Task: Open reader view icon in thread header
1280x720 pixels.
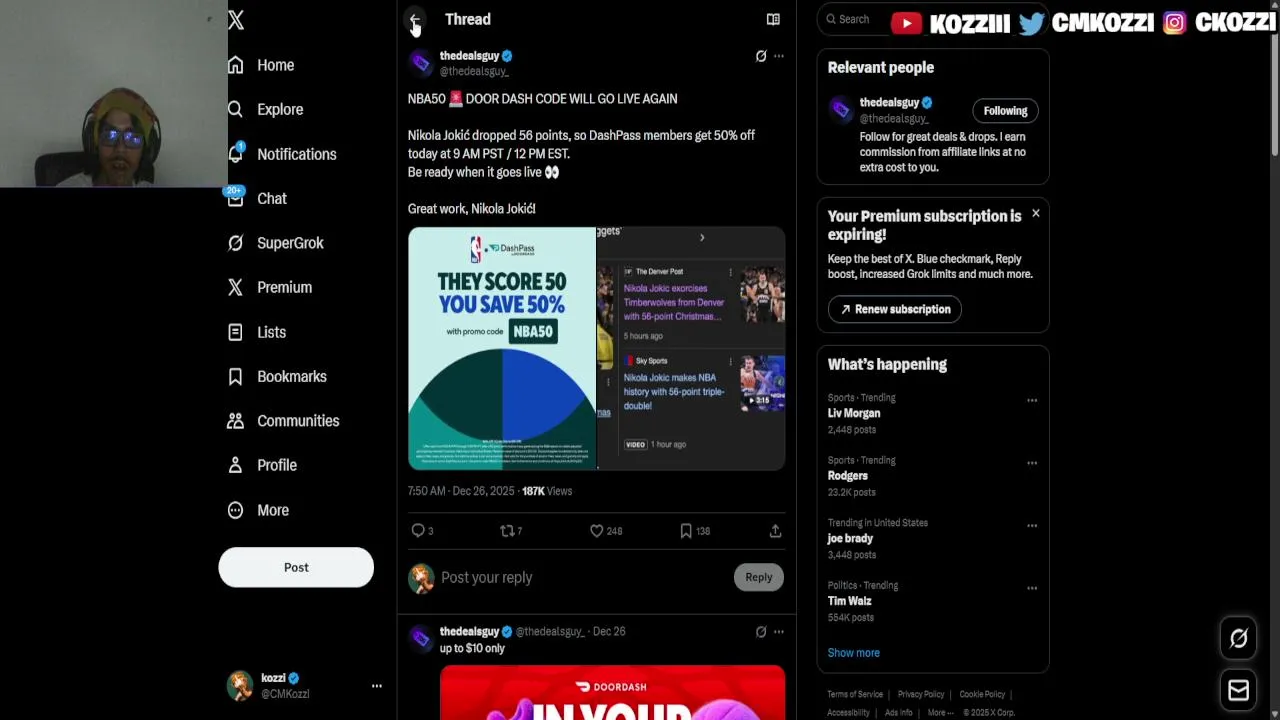Action: click(773, 19)
